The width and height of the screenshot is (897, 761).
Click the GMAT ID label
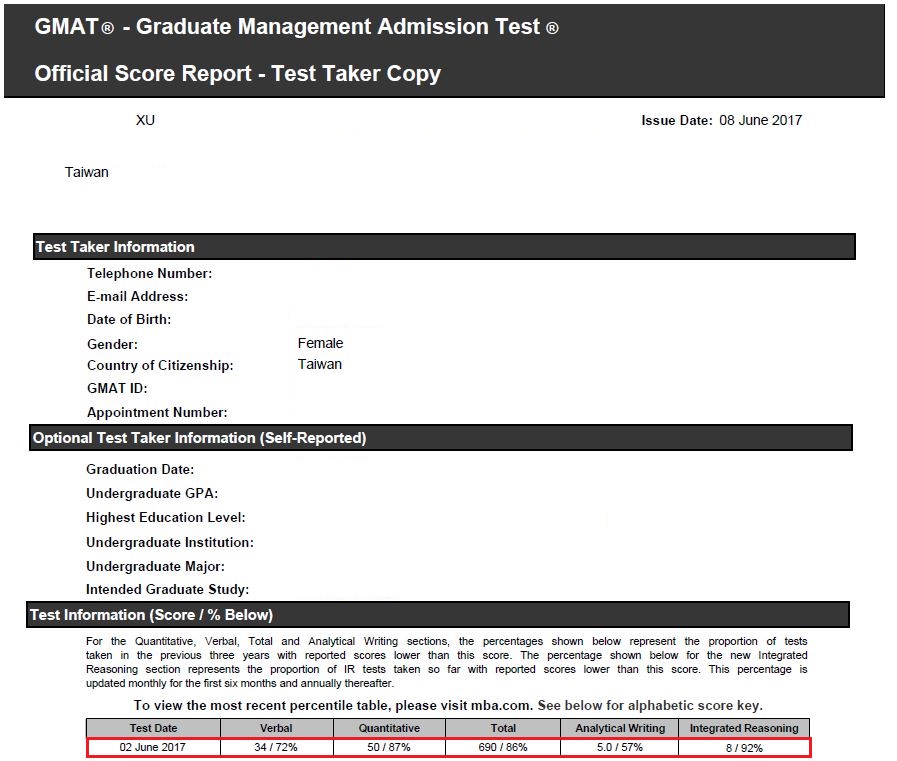click(117, 389)
